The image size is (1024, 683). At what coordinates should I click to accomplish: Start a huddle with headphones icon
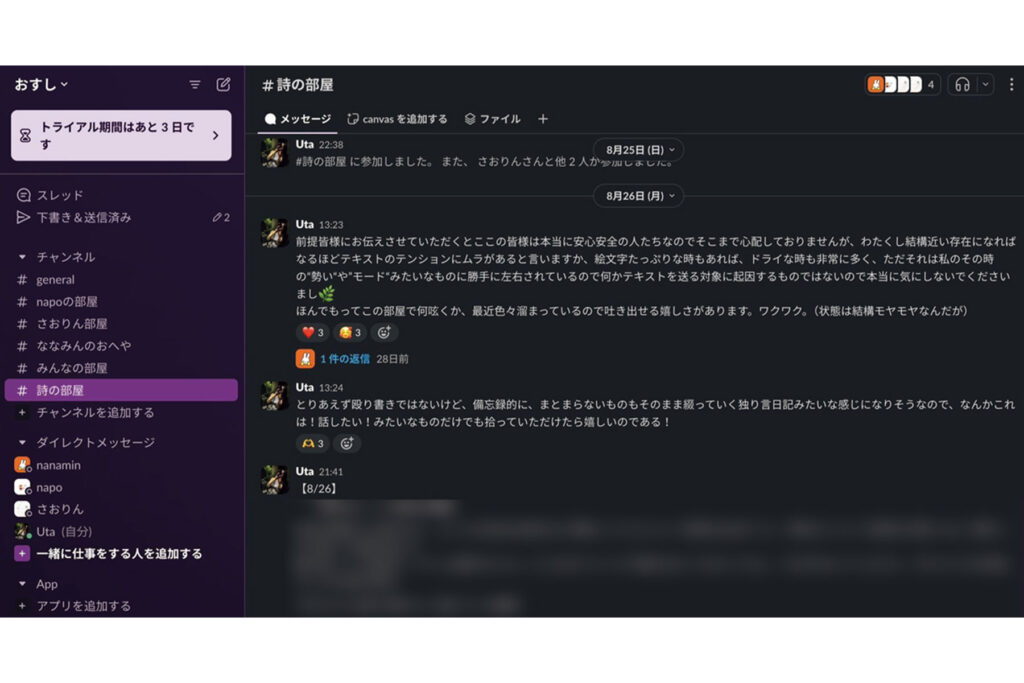point(963,85)
